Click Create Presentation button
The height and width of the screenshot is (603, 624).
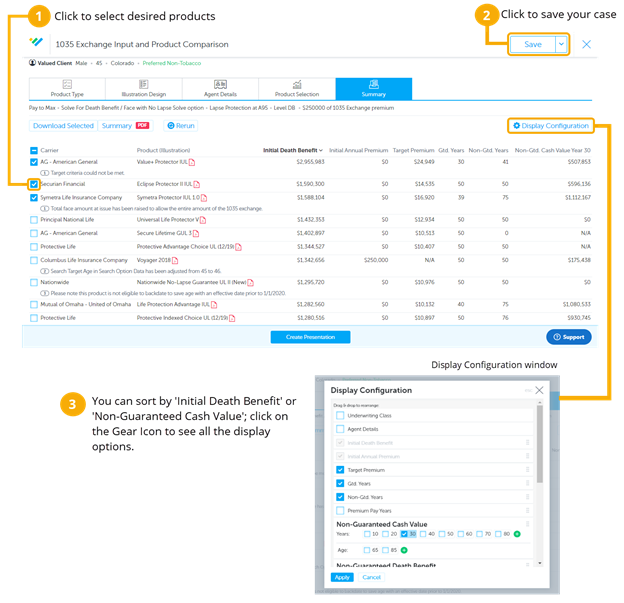(310, 337)
